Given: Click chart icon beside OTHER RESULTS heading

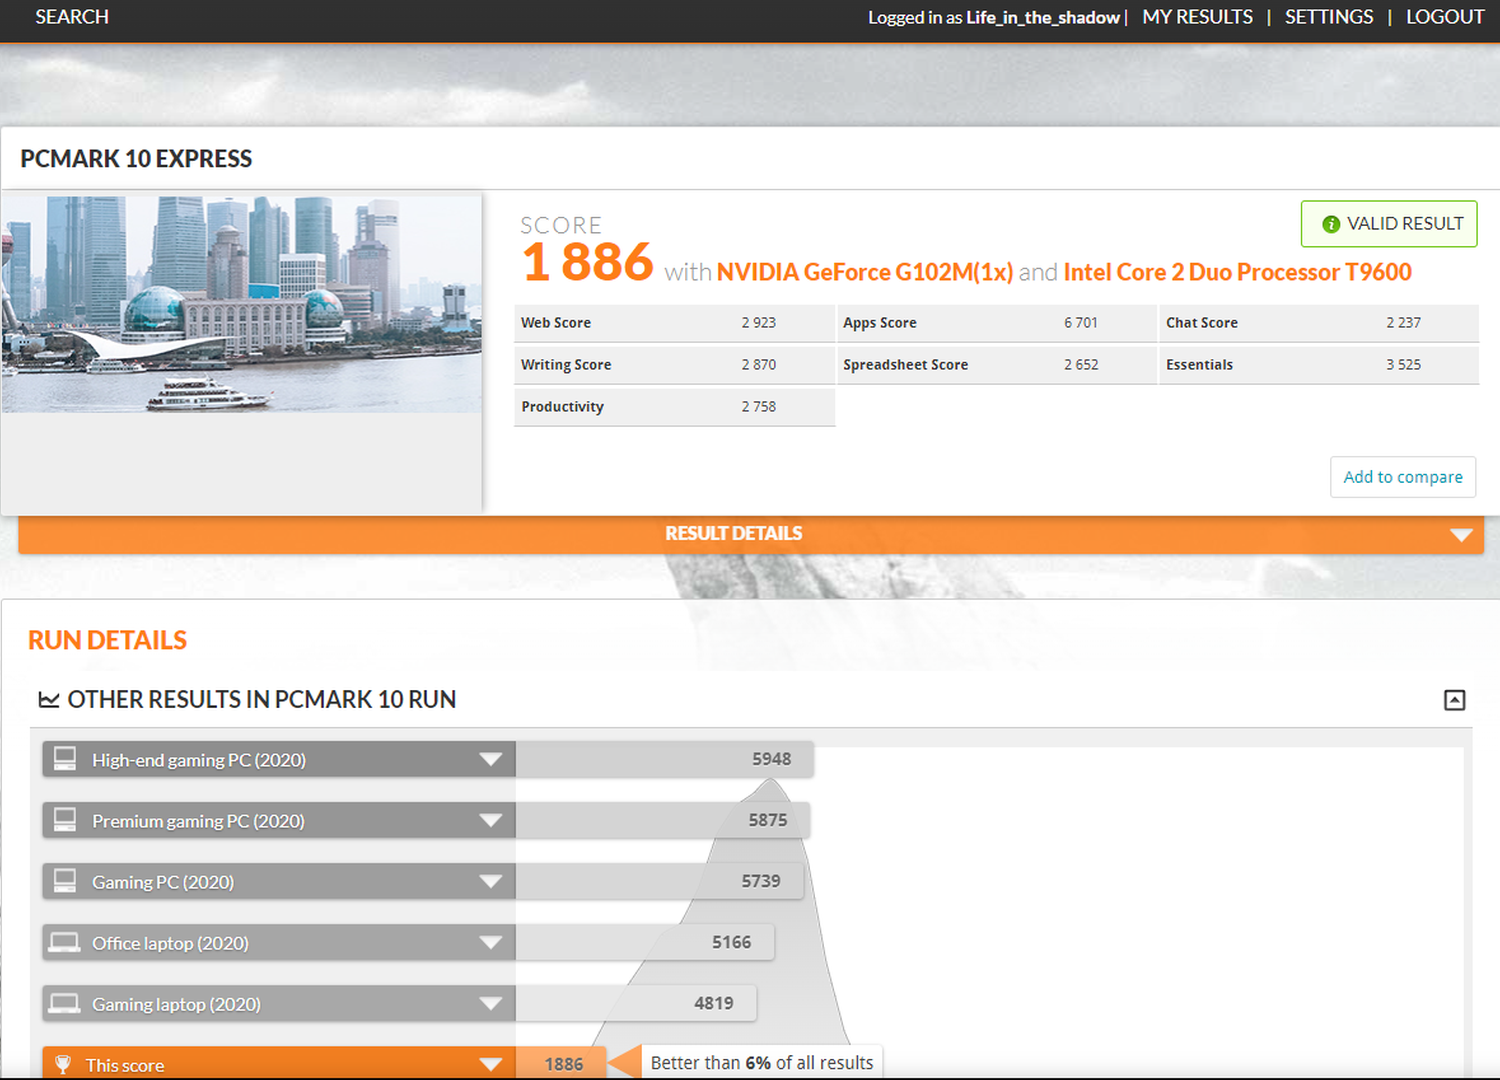Looking at the screenshot, I should [48, 700].
